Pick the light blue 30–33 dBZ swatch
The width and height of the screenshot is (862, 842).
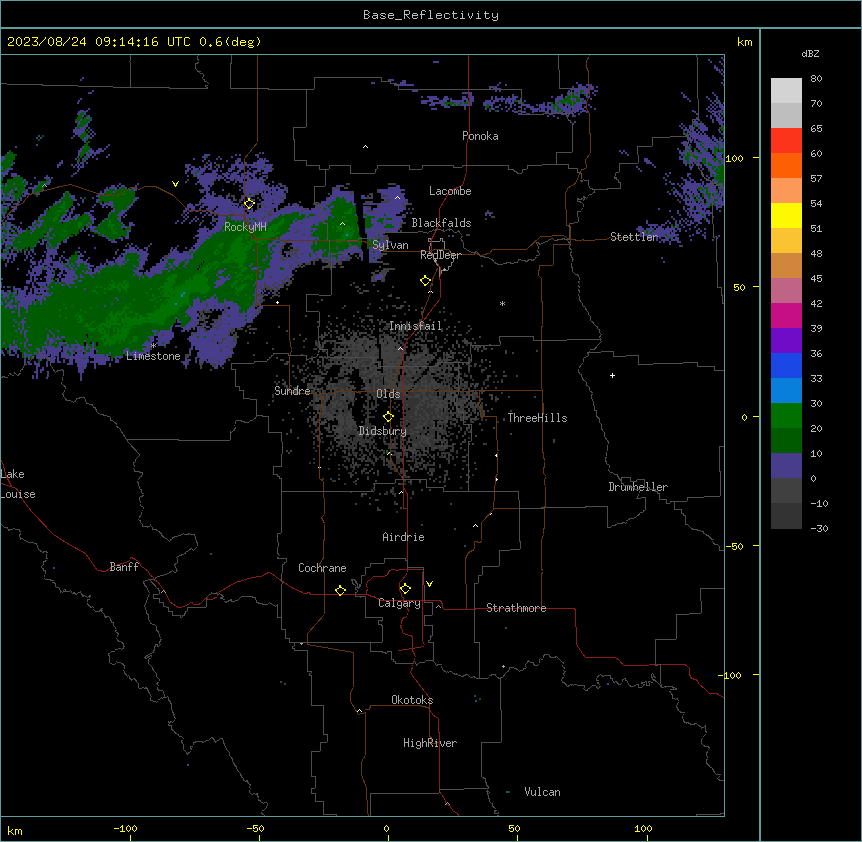point(786,391)
